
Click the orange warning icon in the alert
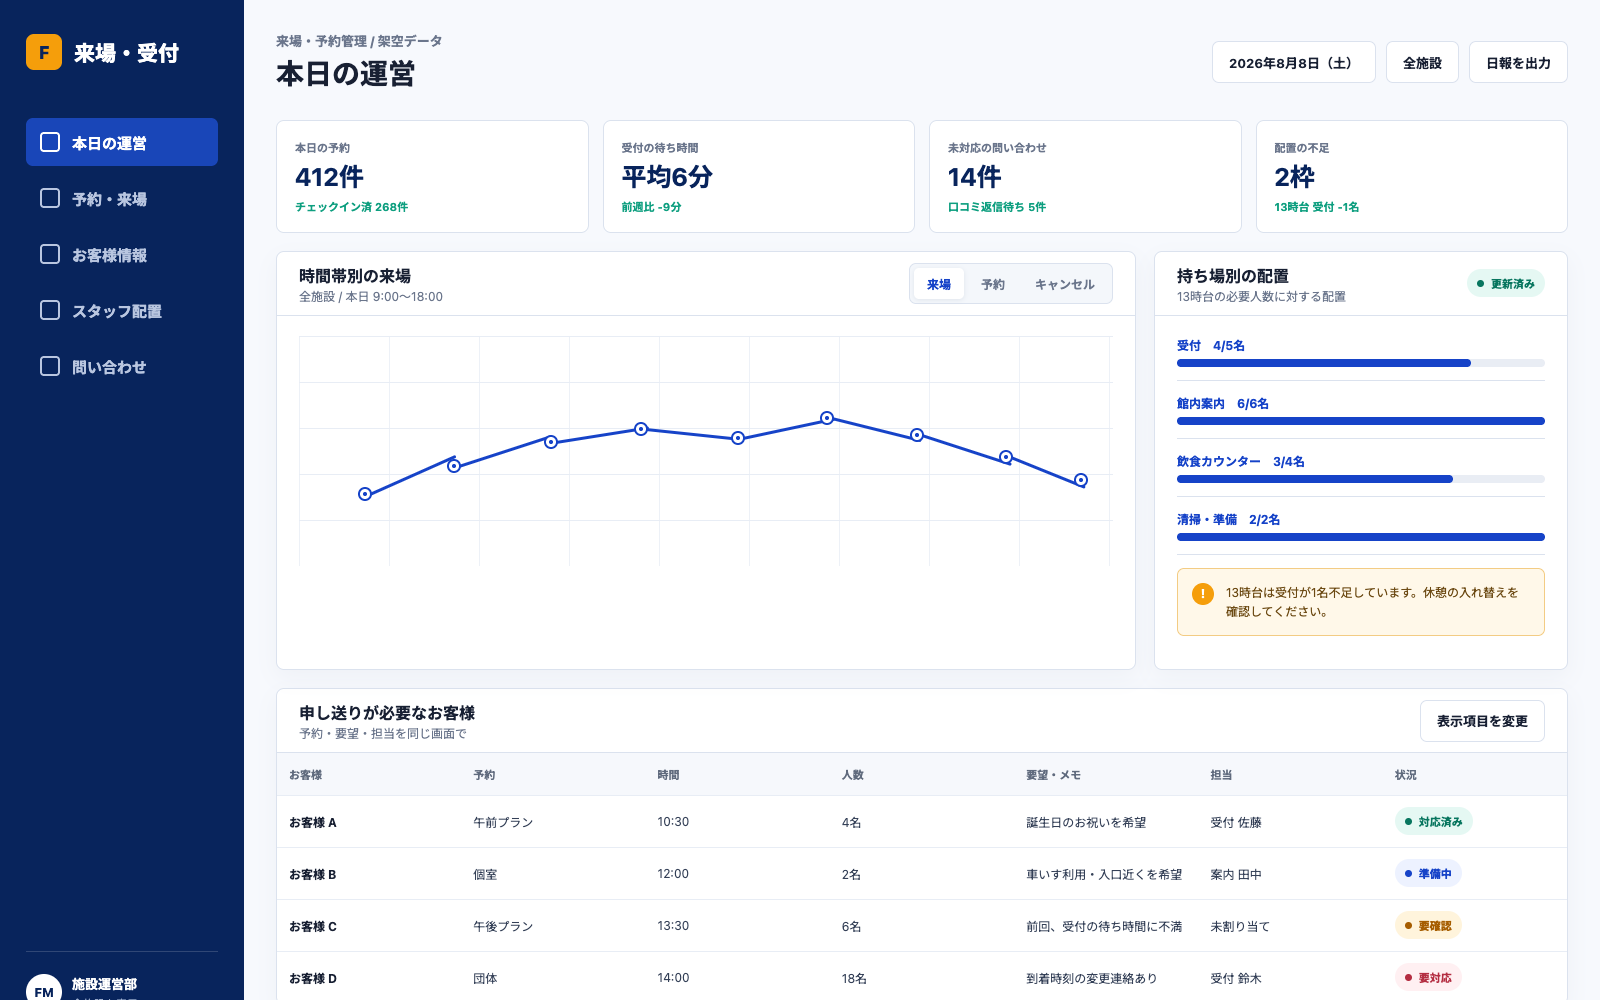click(1203, 594)
